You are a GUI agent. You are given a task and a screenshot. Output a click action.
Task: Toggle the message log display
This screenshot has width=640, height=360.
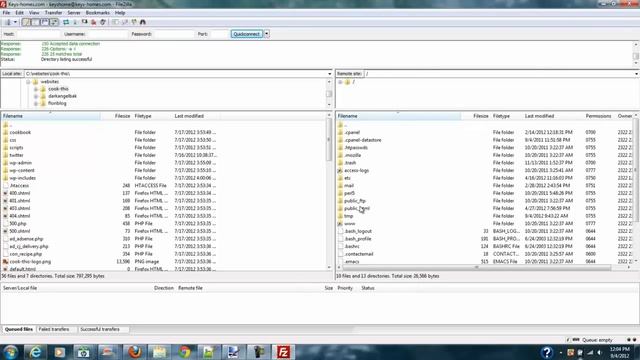(26, 22)
